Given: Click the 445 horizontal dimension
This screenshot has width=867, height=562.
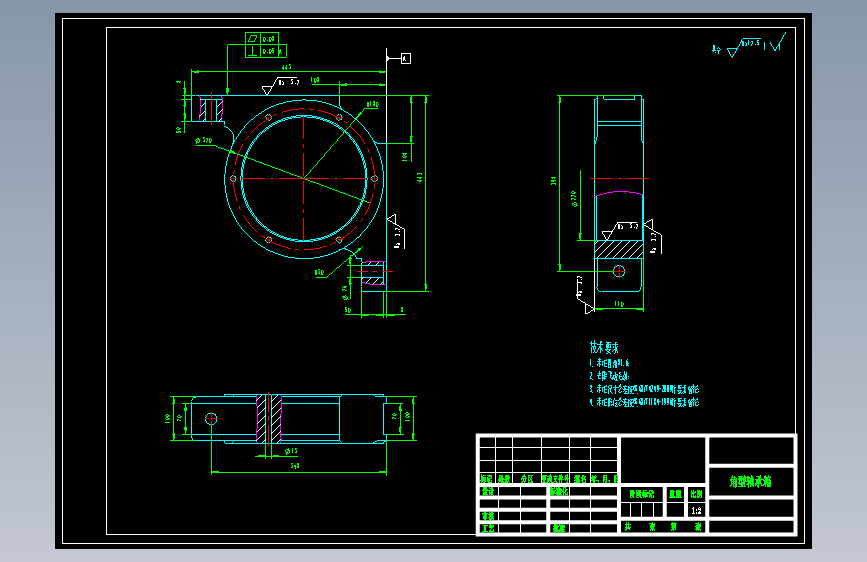Looking at the screenshot, I should (286, 67).
